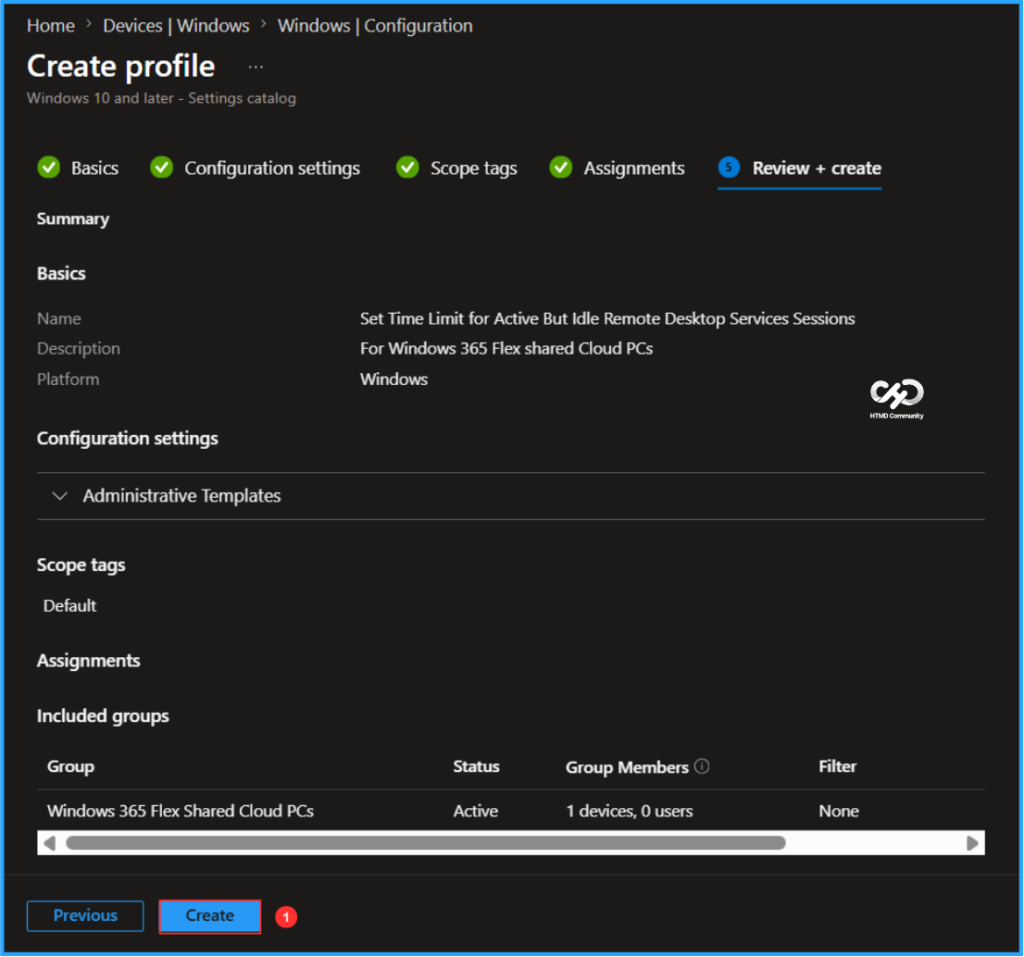Click the Group Members info icon

[701, 766]
